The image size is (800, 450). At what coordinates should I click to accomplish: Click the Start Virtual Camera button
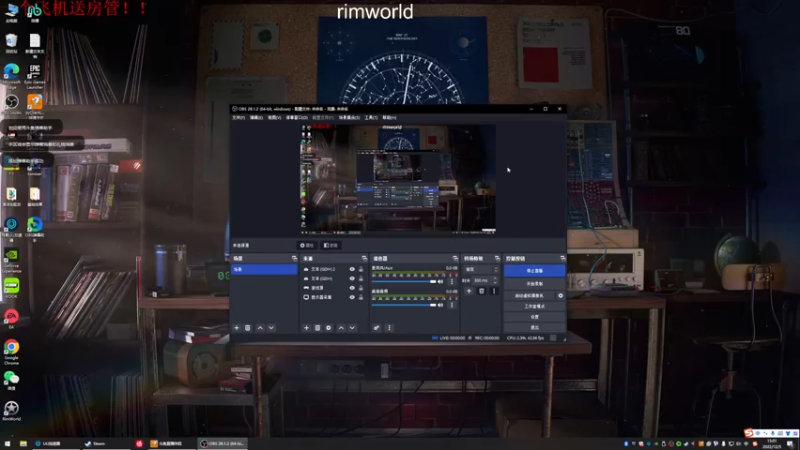tap(529, 295)
